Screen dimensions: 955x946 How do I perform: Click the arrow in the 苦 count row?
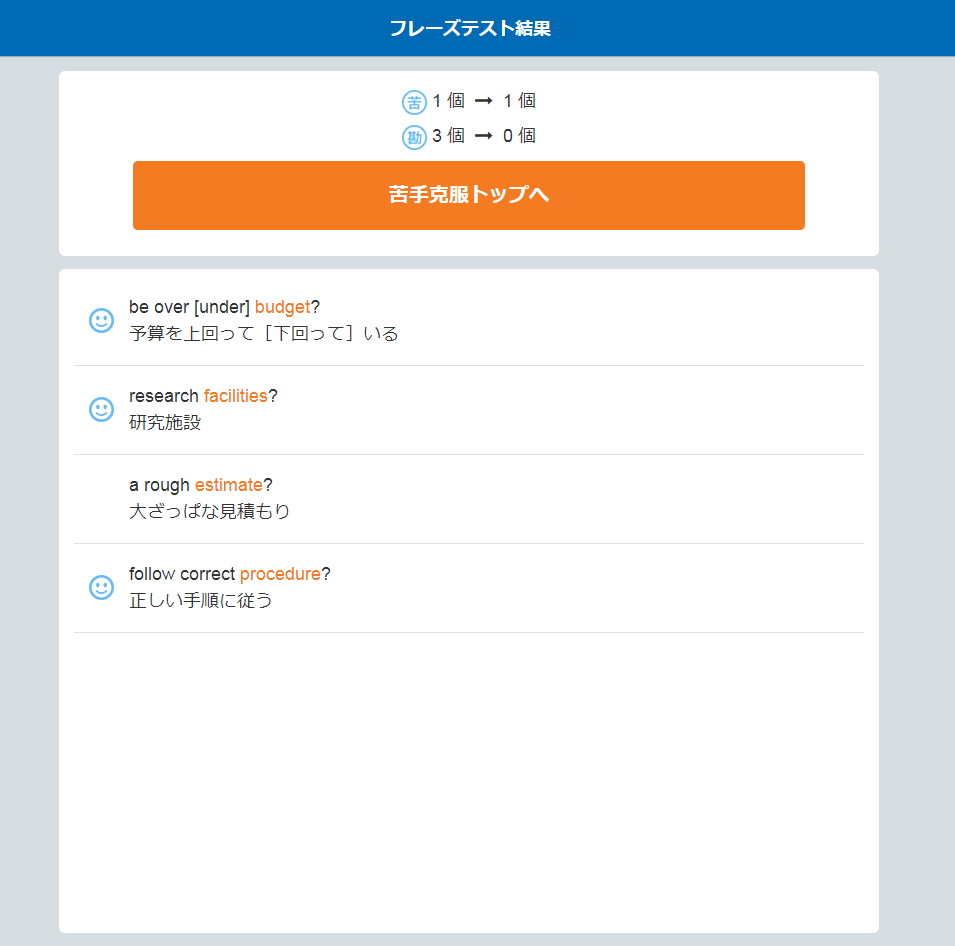483,101
